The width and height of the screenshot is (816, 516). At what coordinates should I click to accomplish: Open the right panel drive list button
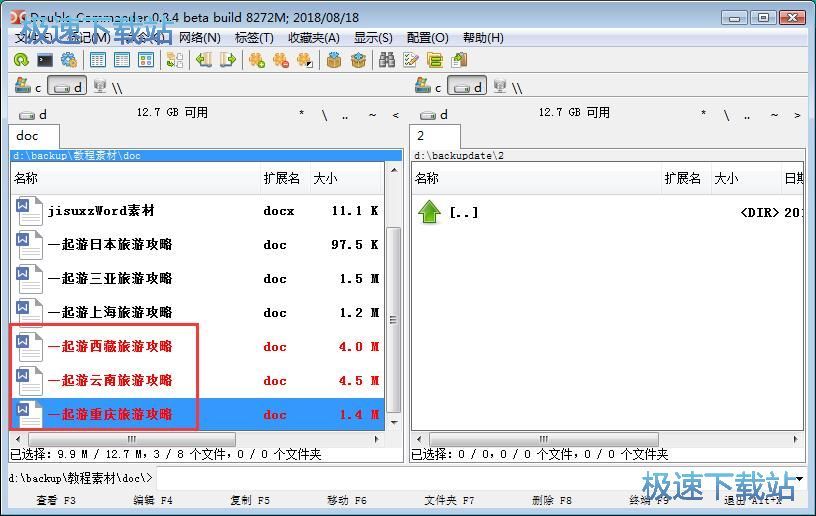tap(433, 114)
